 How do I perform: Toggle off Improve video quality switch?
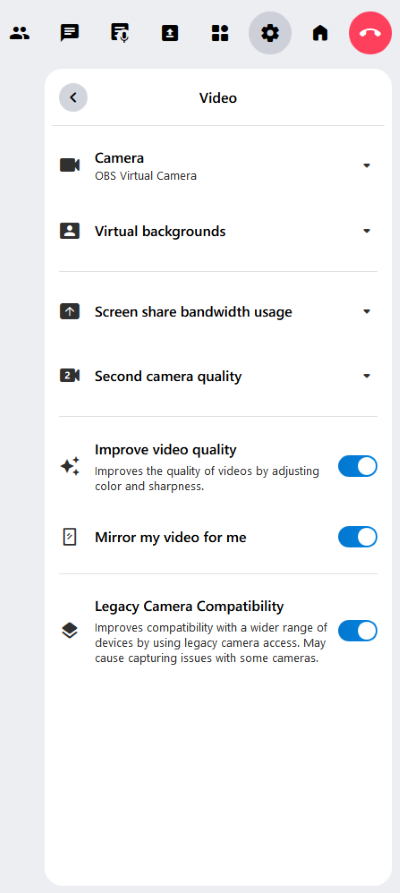tap(358, 466)
